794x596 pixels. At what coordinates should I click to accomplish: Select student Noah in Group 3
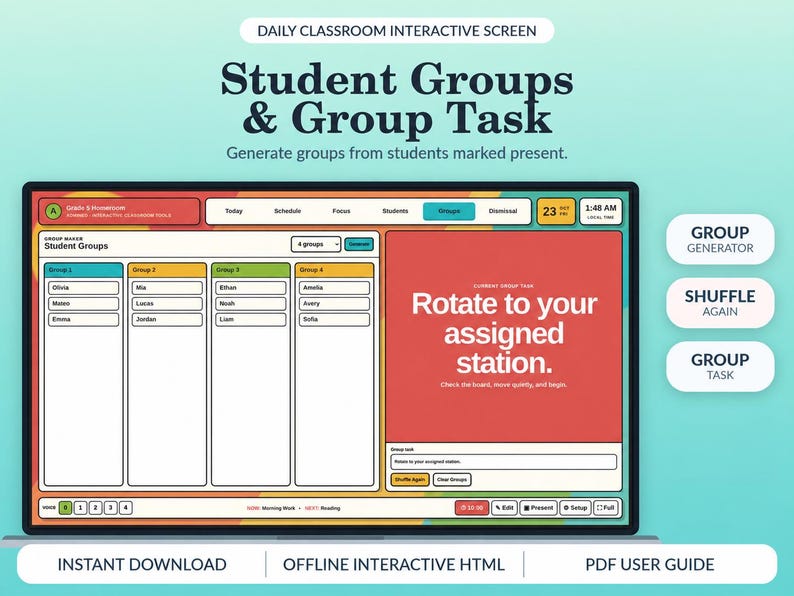click(x=251, y=303)
